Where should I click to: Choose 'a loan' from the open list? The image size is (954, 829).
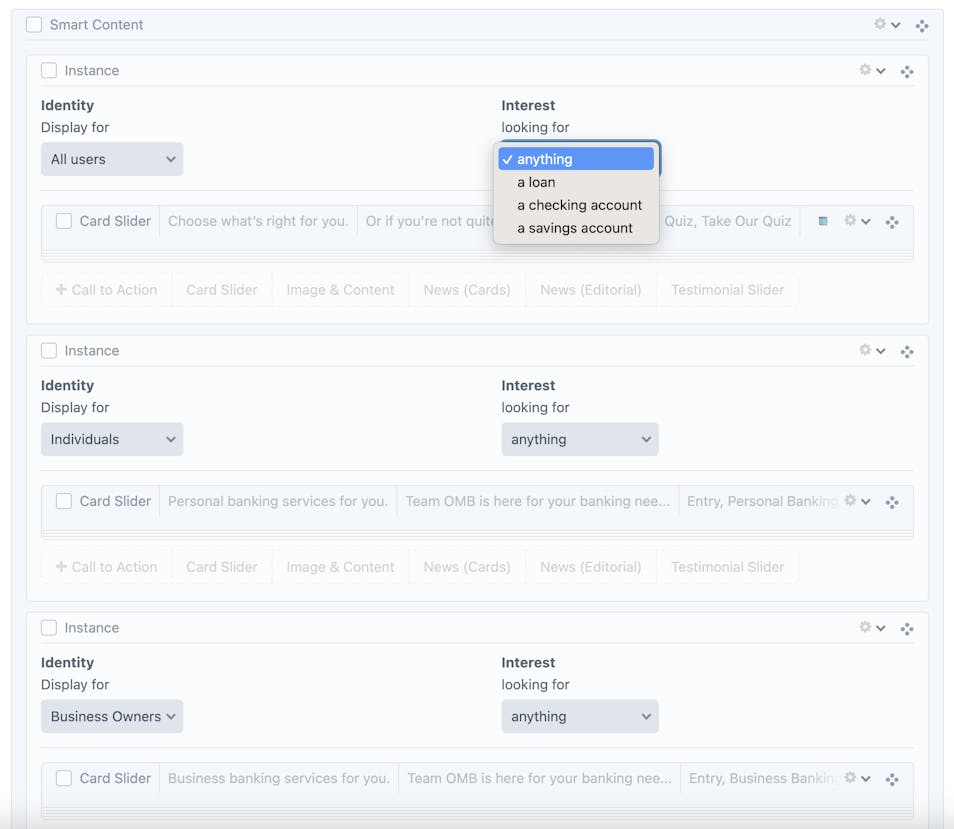coord(536,182)
